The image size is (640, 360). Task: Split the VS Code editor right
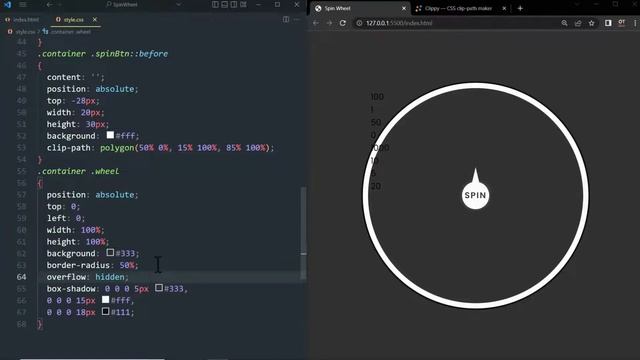[x=286, y=19]
